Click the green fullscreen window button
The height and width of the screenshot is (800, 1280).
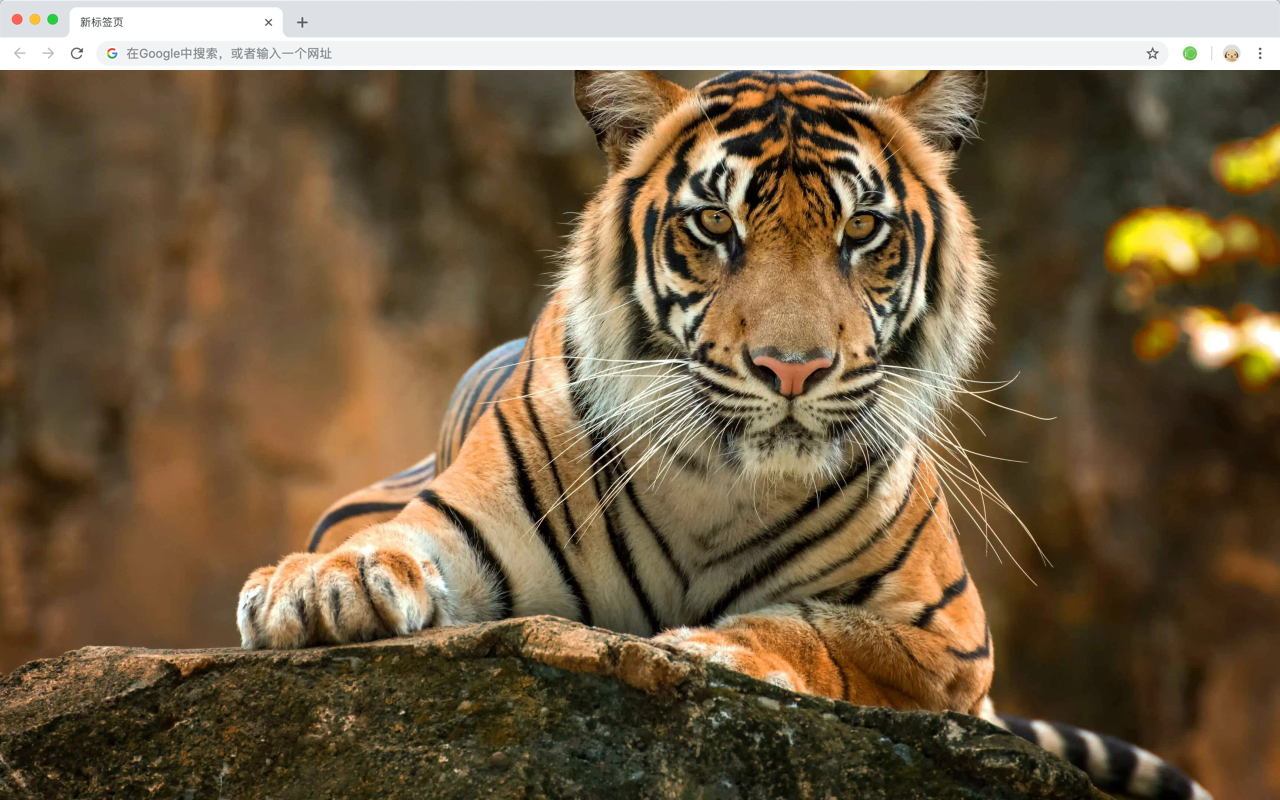click(x=52, y=19)
